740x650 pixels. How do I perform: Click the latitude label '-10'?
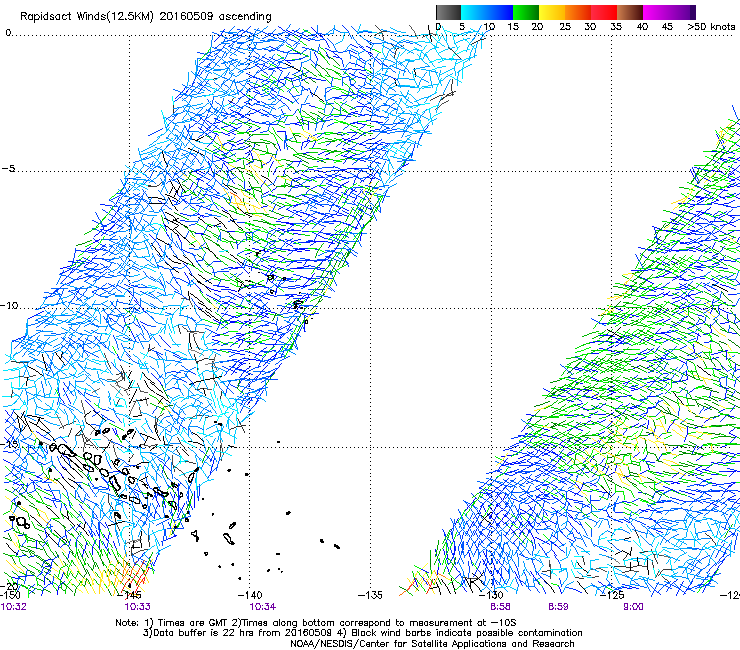pos(9,305)
